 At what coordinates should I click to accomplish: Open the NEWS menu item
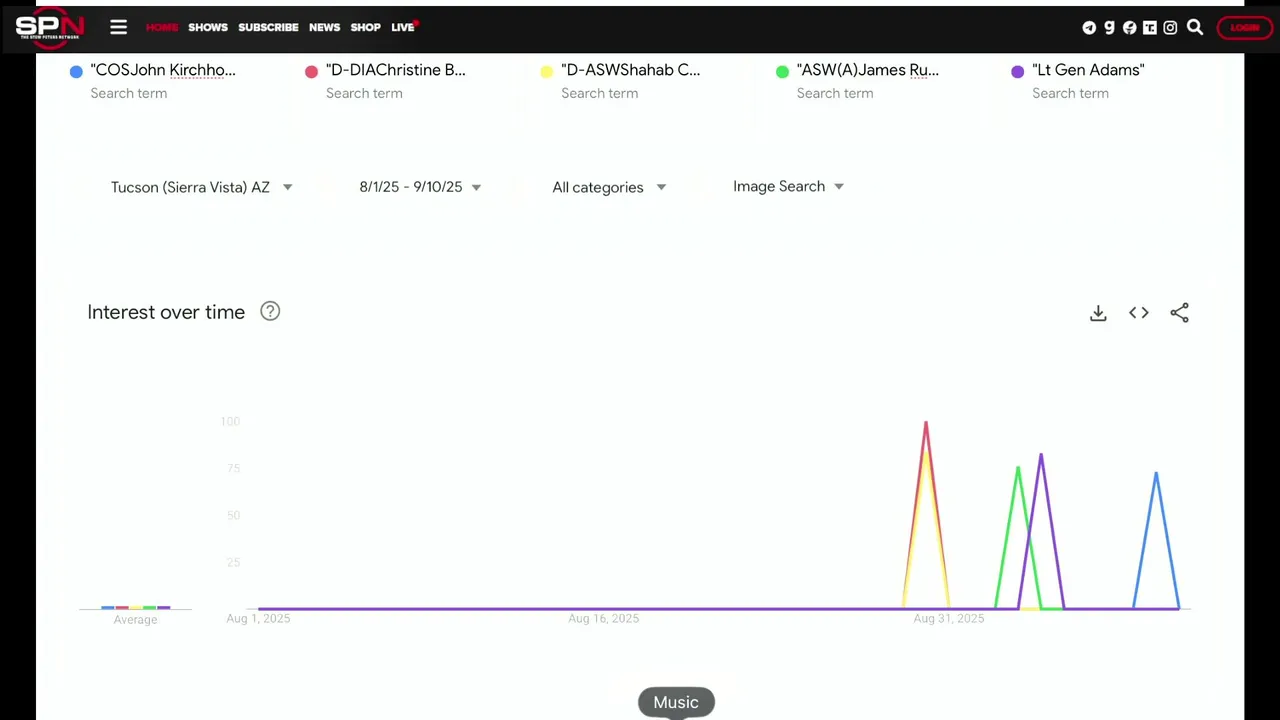(x=324, y=27)
